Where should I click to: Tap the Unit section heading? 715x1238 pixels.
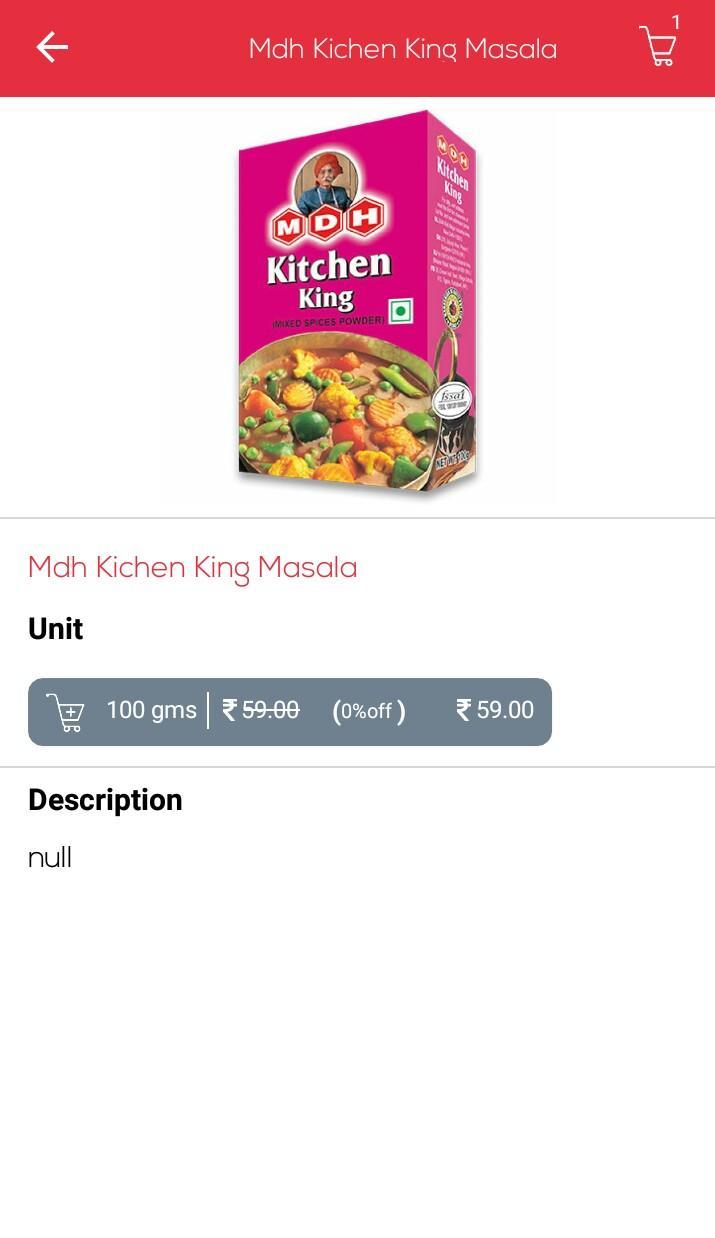coord(55,629)
